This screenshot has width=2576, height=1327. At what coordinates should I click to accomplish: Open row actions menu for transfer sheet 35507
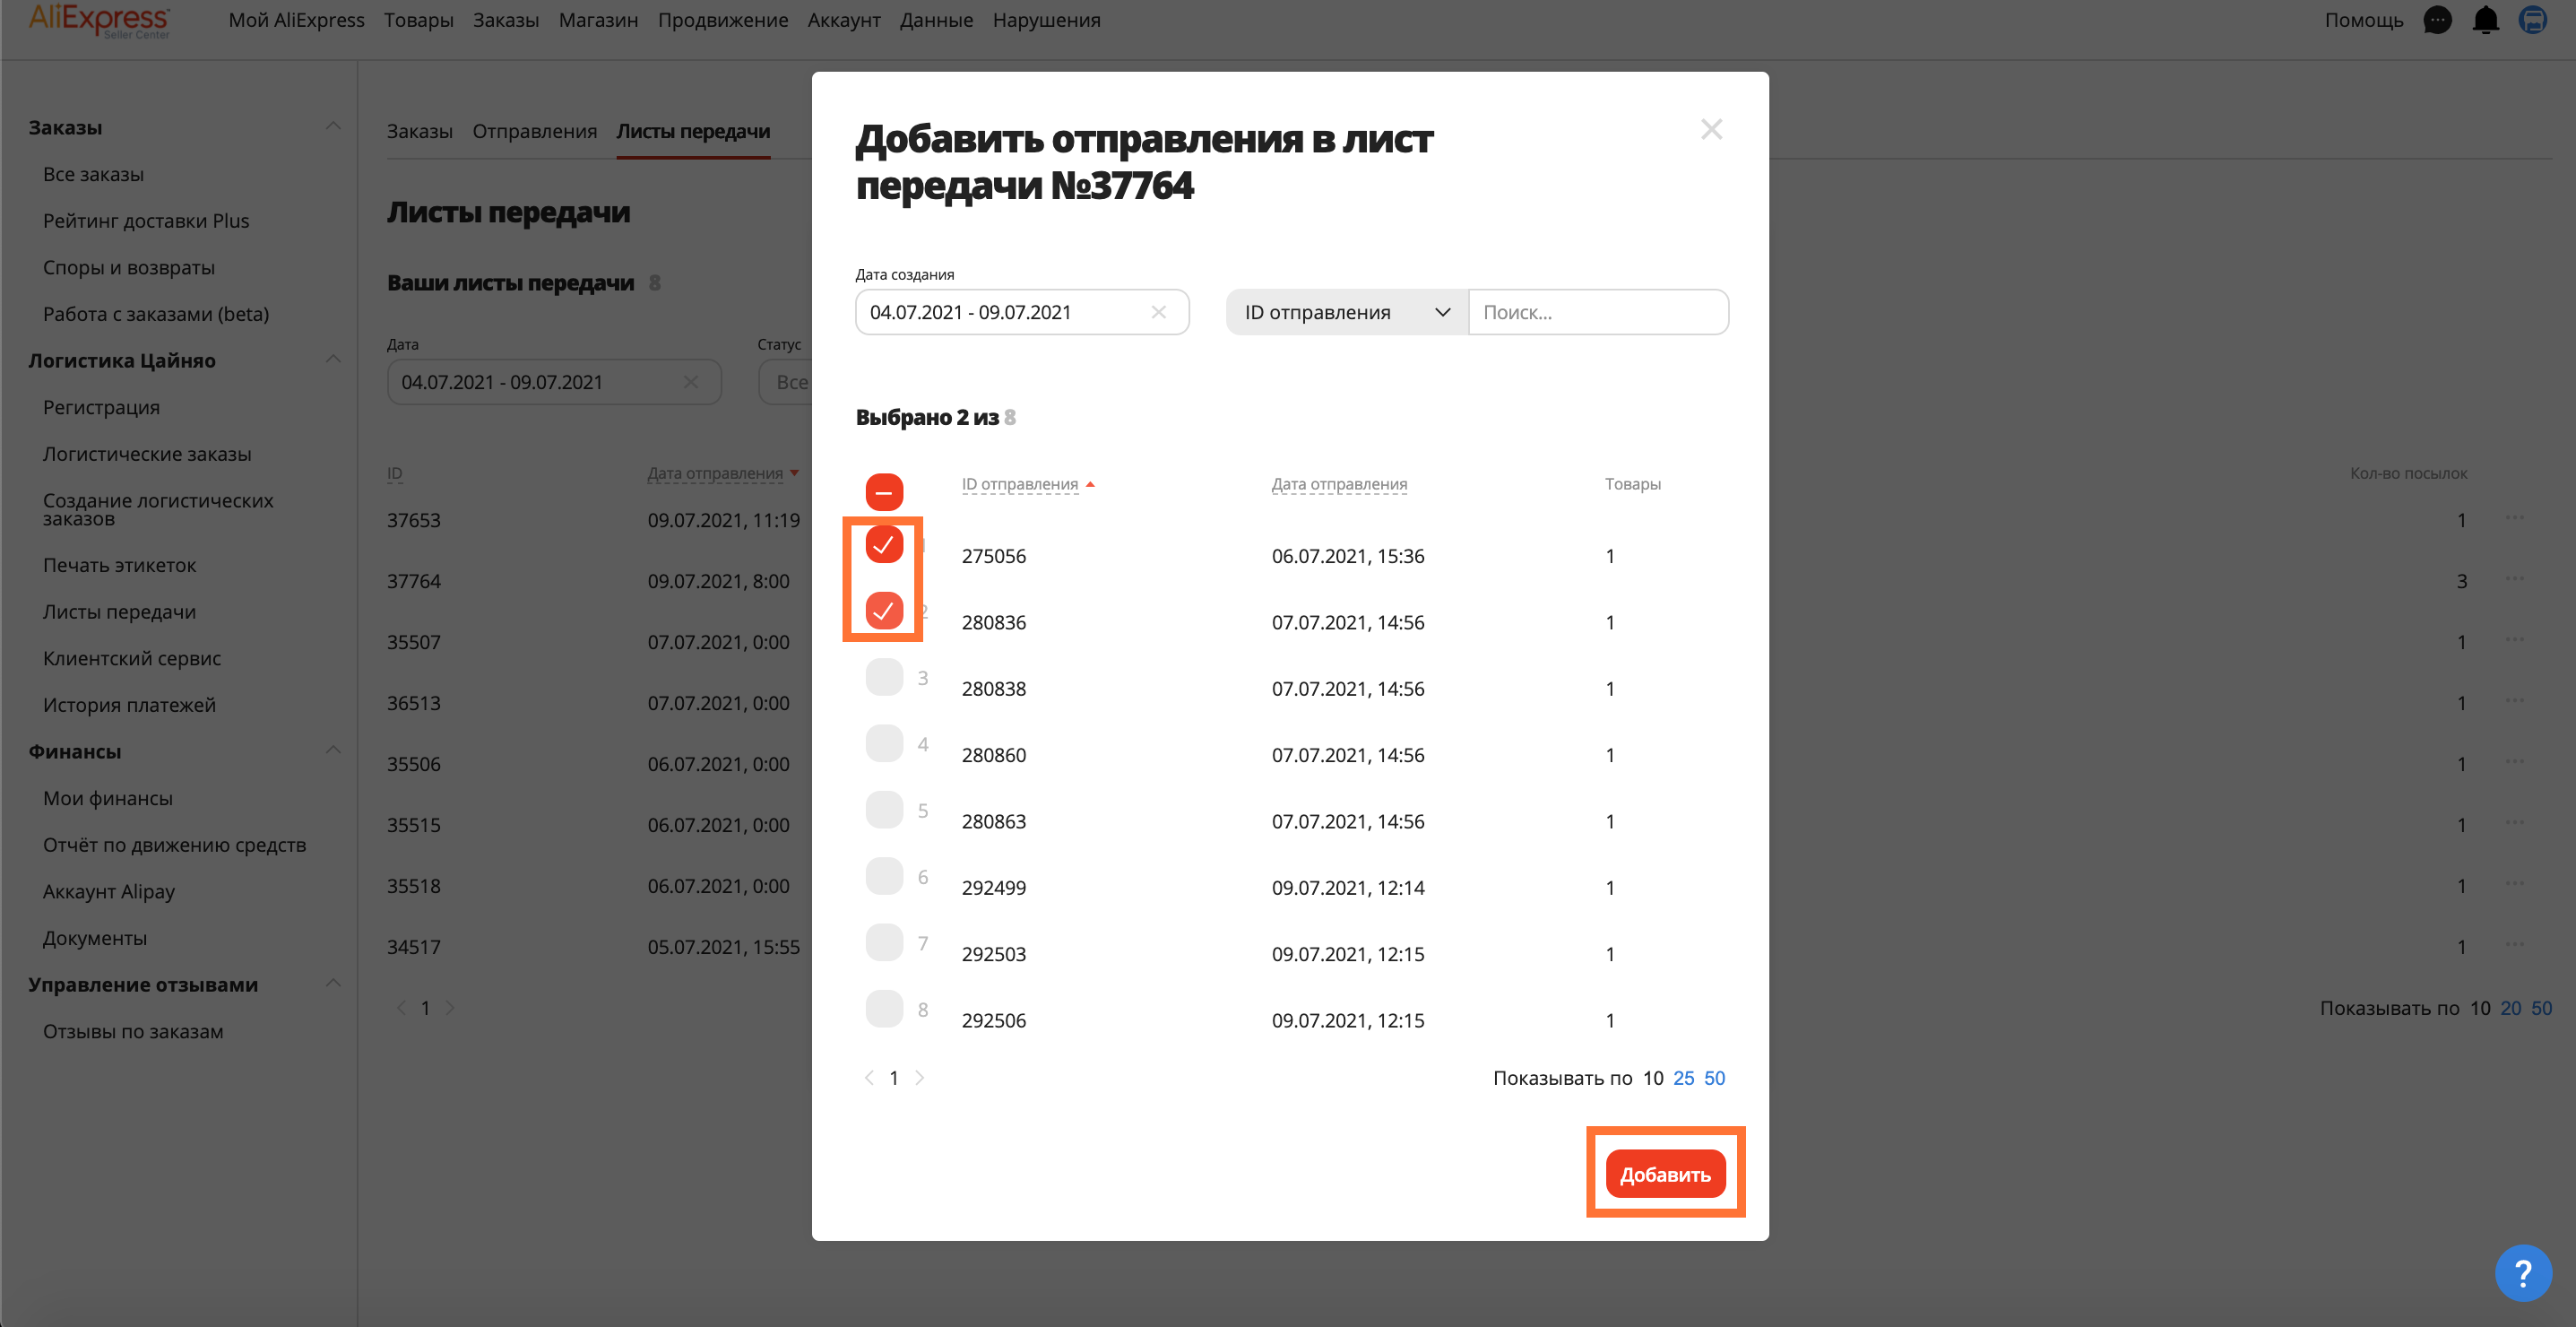coord(2514,640)
